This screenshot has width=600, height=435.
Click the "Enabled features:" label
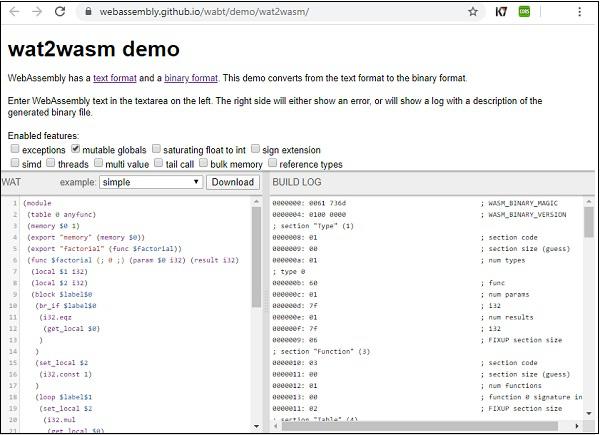pos(44,136)
